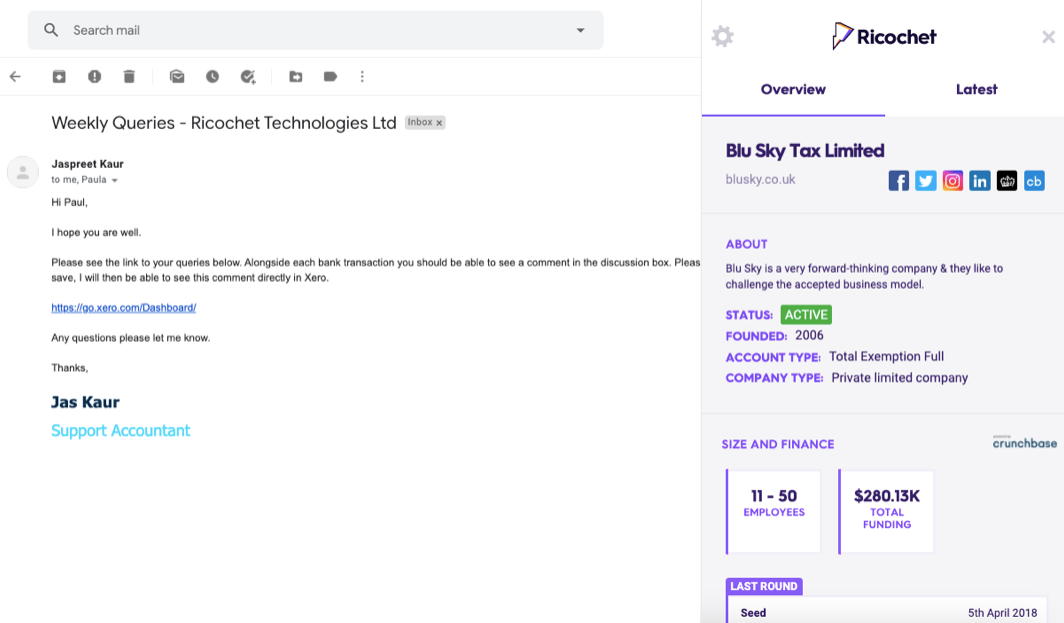Delete email with trash icon
The width and height of the screenshot is (1064, 623).
coord(129,77)
